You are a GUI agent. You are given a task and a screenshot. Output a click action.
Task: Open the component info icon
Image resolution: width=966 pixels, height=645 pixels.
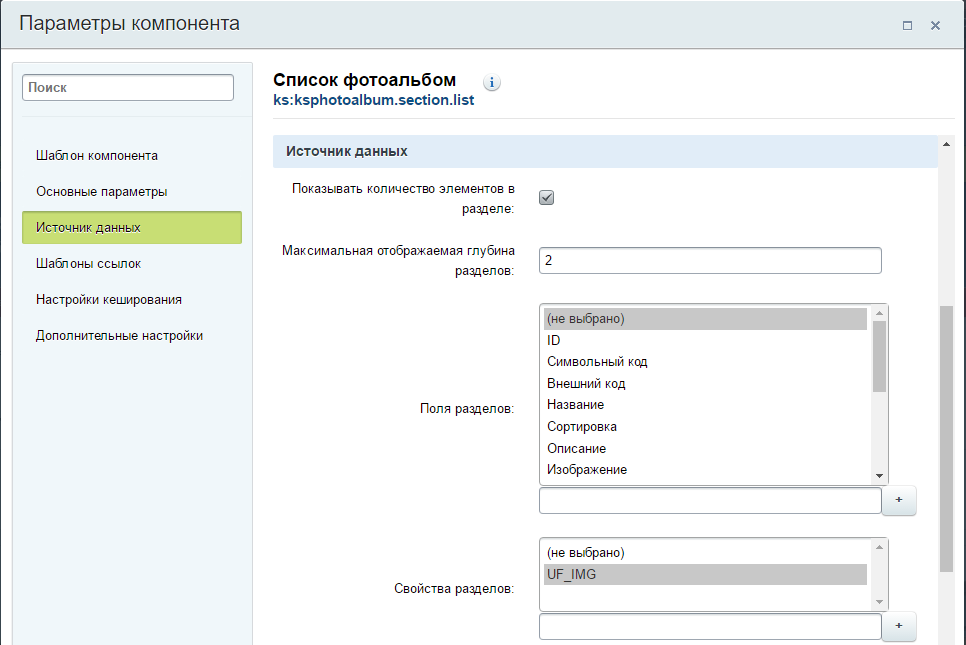(492, 82)
